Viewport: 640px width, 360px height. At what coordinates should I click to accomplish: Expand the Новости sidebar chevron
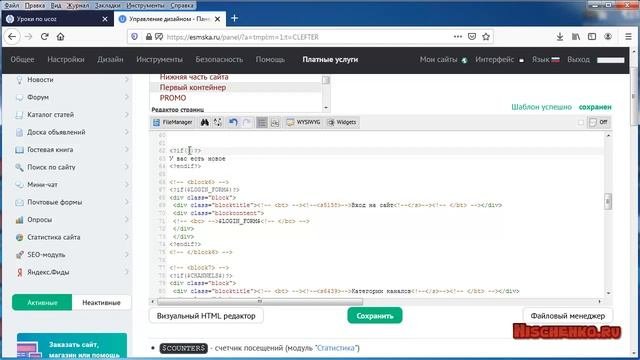pyautogui.click(x=126, y=80)
